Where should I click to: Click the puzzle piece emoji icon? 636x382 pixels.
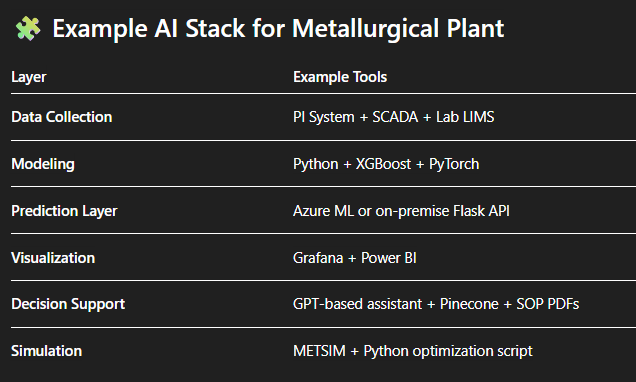point(28,28)
